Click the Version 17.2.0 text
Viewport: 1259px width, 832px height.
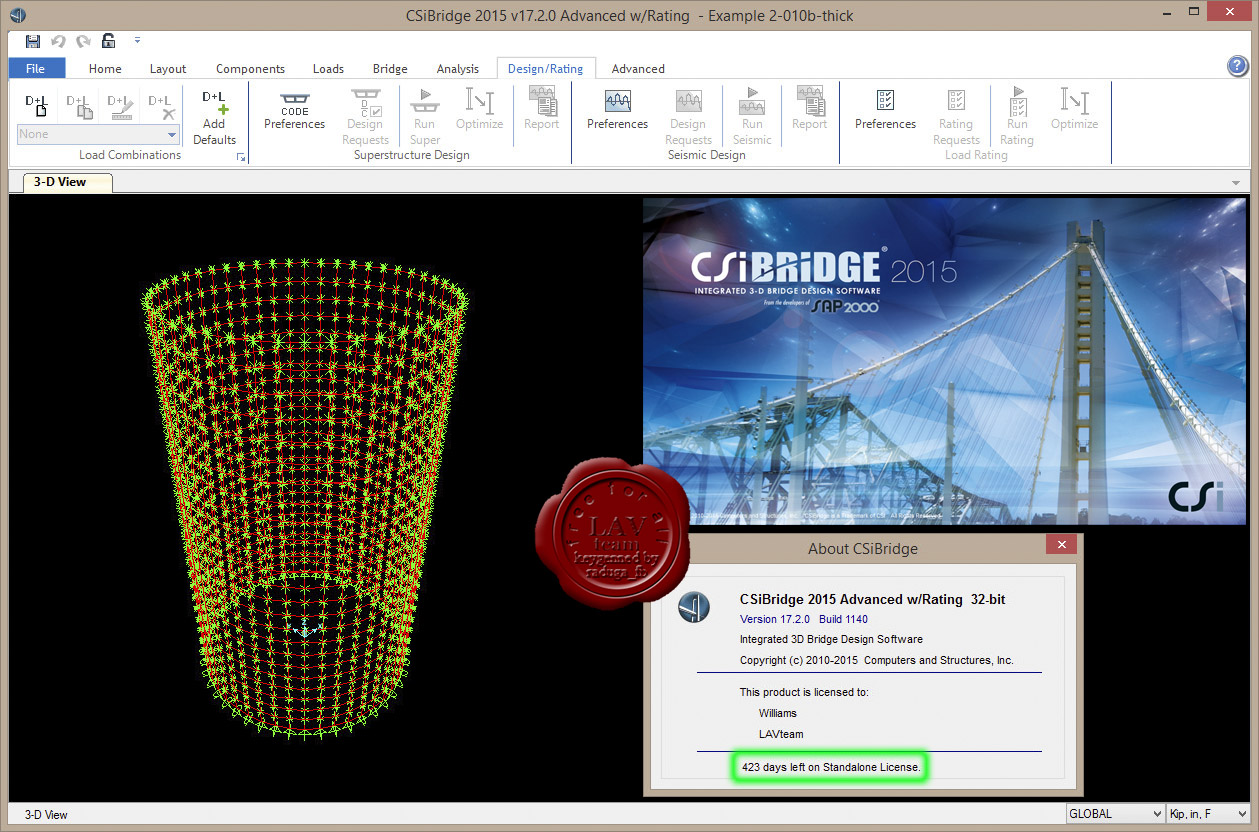click(x=775, y=619)
